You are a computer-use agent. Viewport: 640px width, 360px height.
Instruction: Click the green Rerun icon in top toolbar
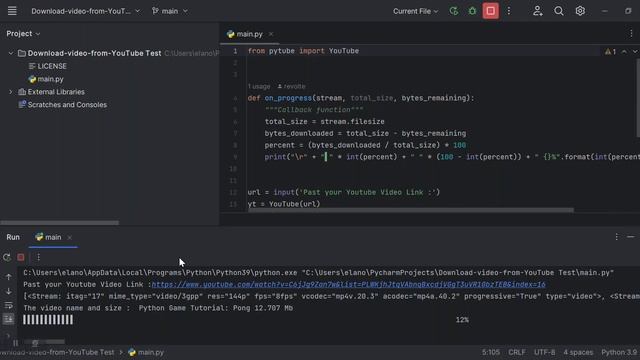tap(453, 11)
